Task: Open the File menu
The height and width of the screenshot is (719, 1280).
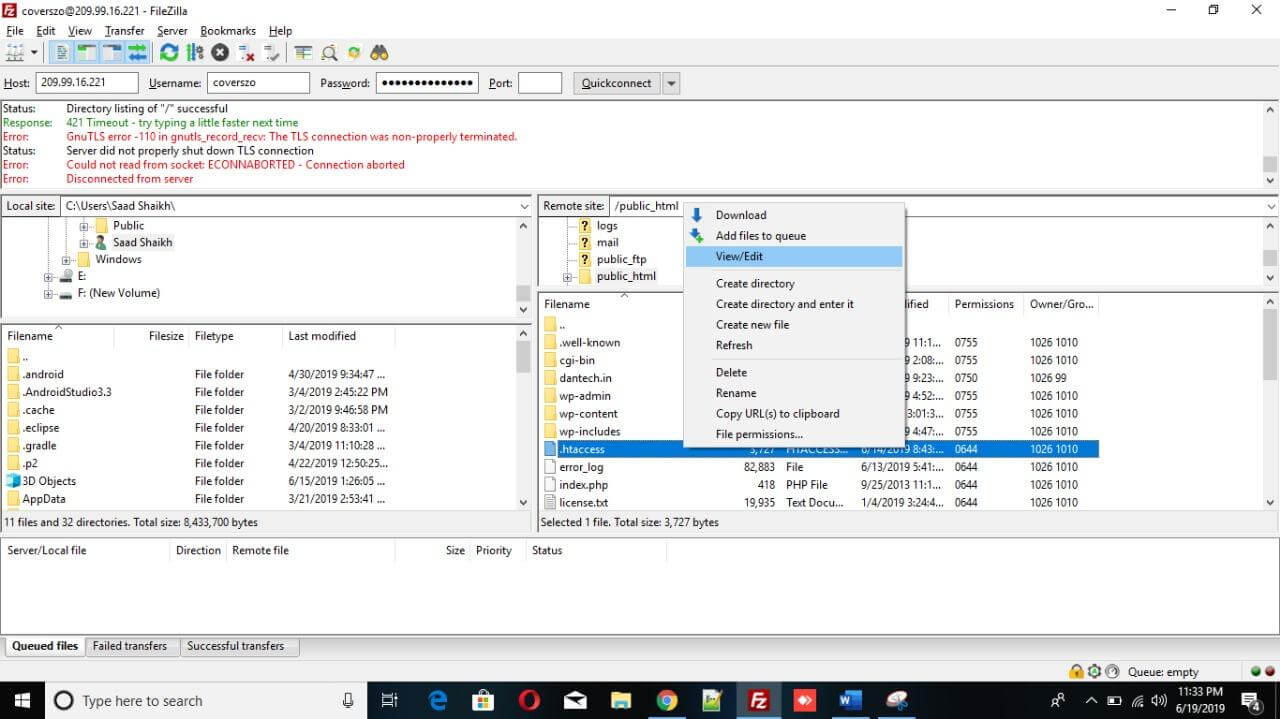Action: [14, 31]
